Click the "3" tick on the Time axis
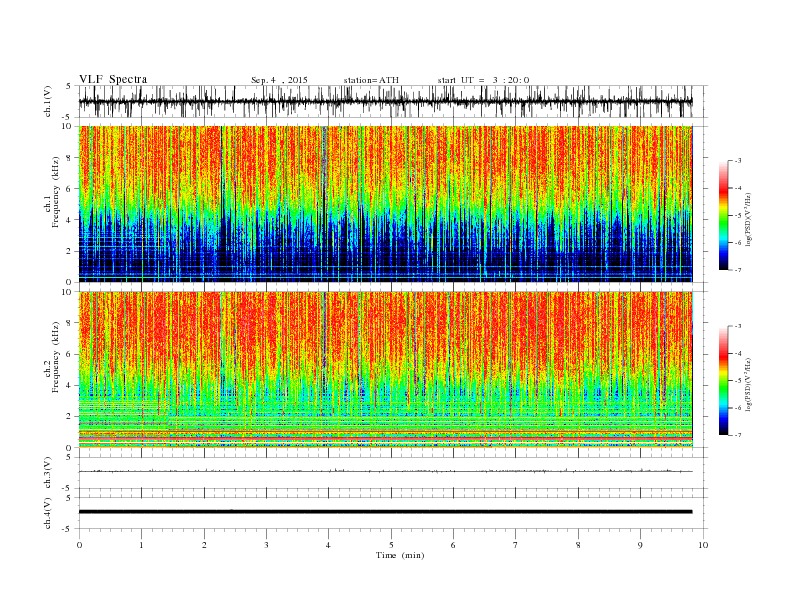 click(266, 545)
